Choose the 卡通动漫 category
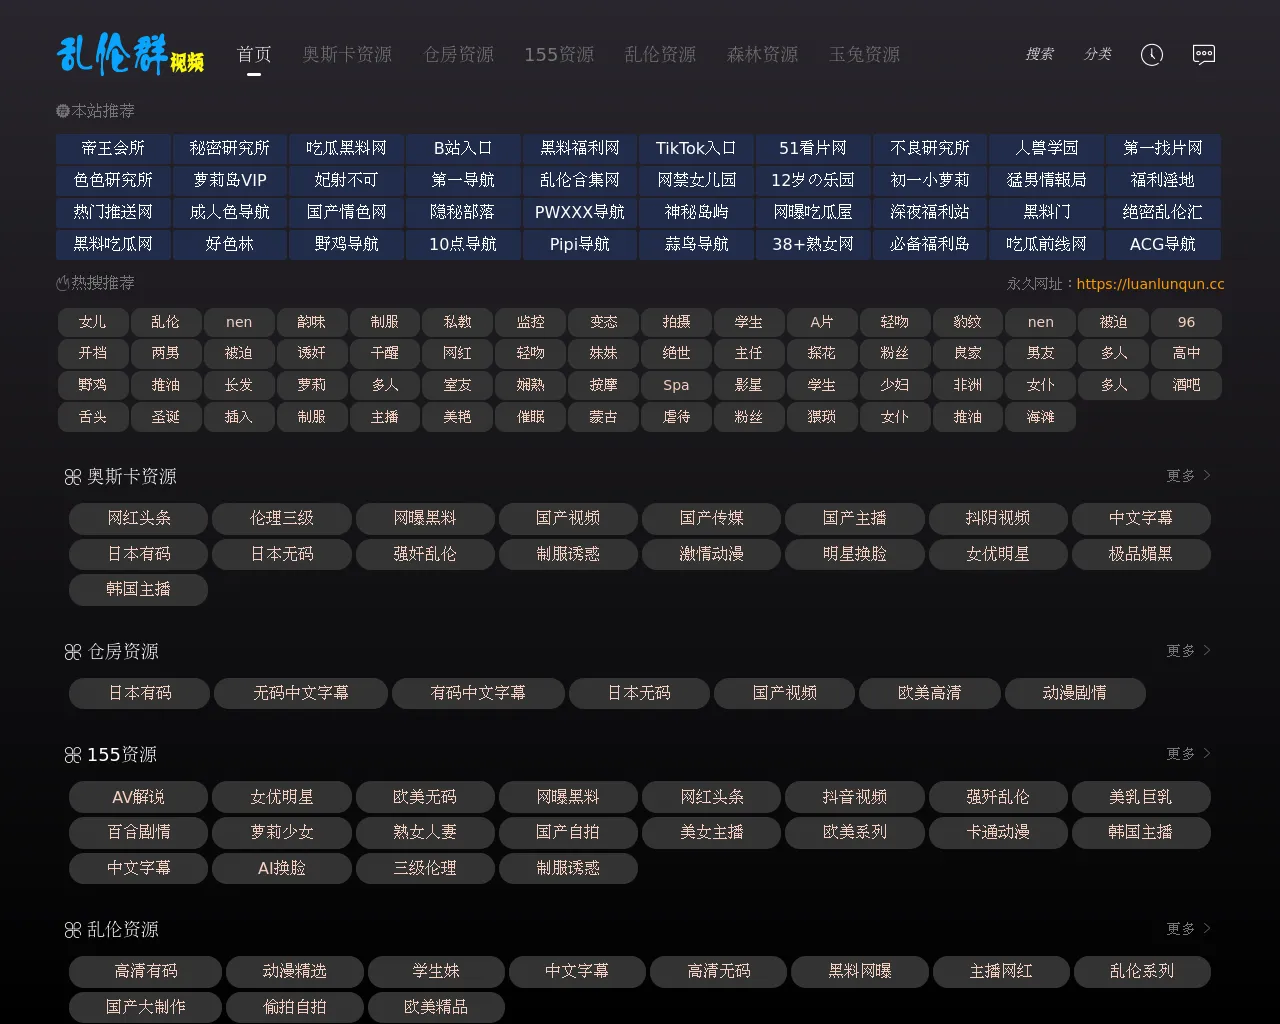This screenshot has width=1280, height=1024. tap(998, 832)
